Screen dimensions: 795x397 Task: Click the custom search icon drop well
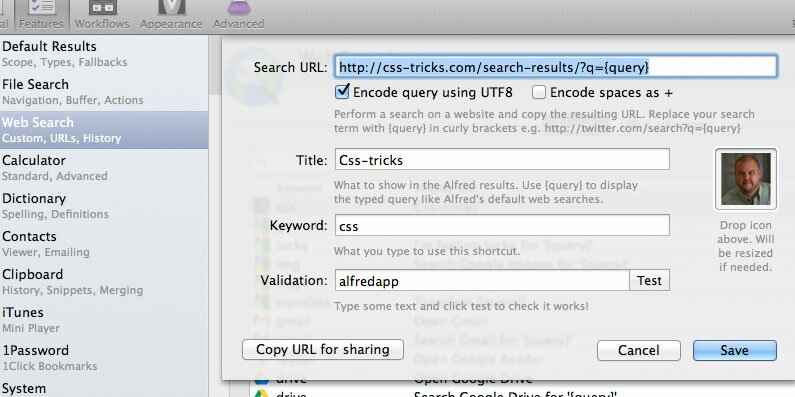click(746, 179)
